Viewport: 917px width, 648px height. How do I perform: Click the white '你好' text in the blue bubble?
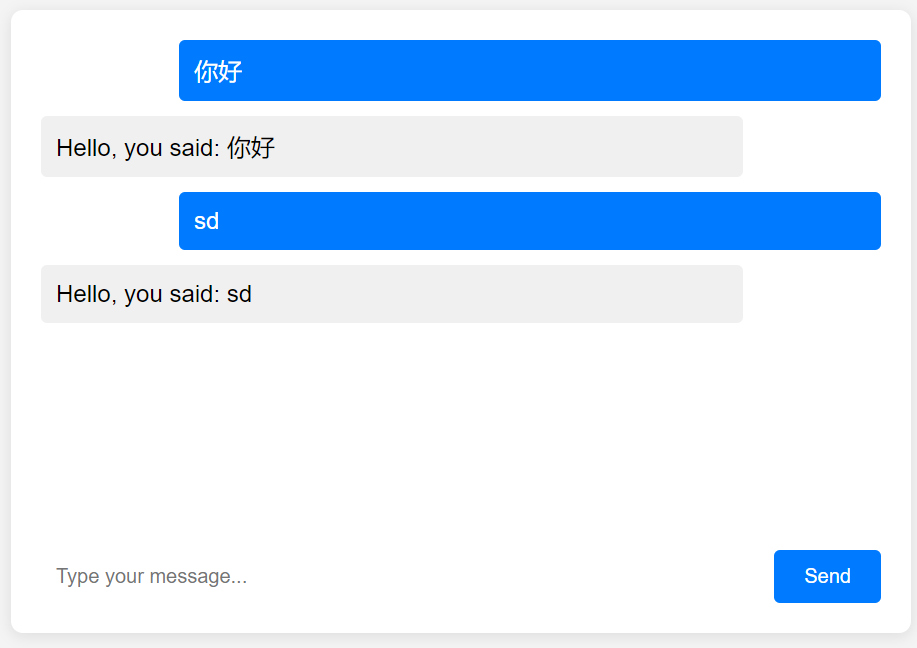(218, 71)
